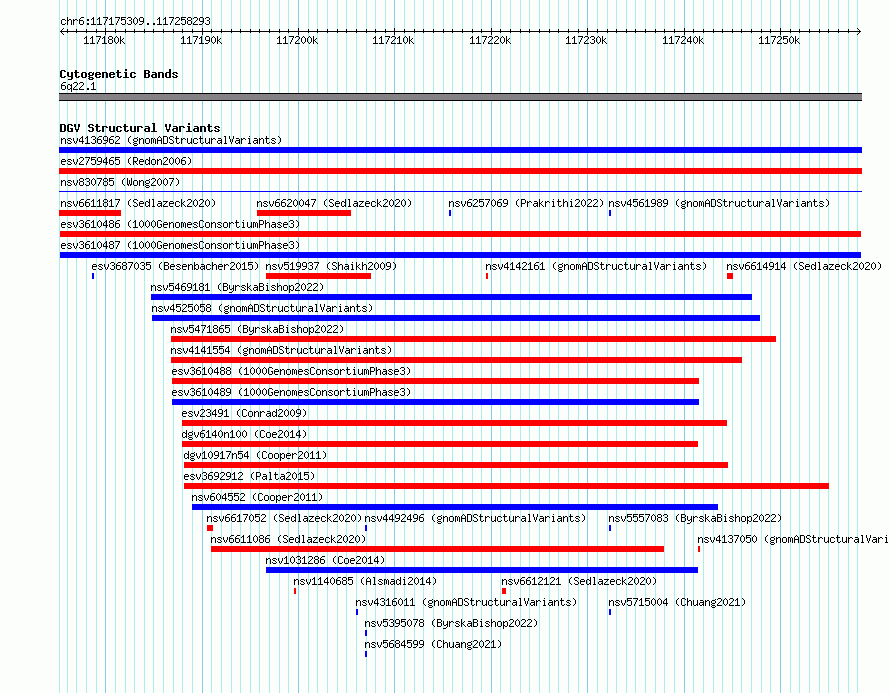Viewport: 890px width, 693px height.
Task: Click nsv6612121 (Sedlazeck2020) label
Action: (579, 581)
